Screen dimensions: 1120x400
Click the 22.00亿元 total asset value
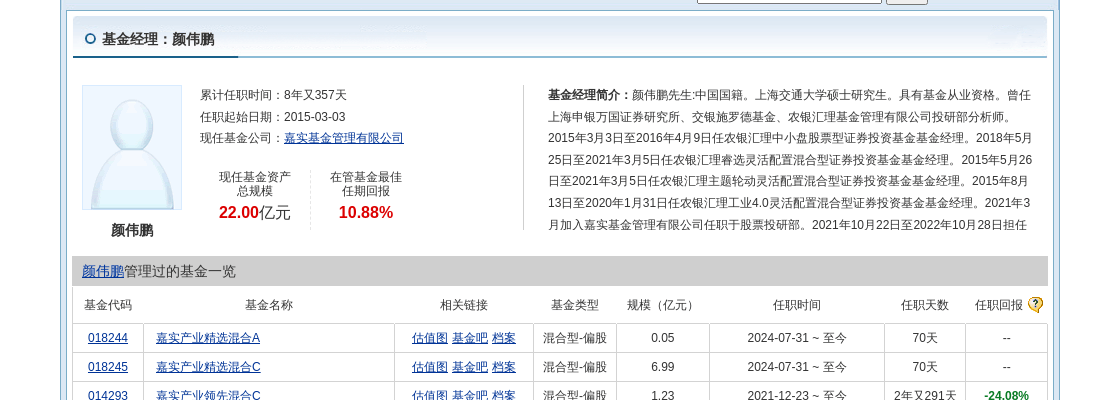coord(255,212)
